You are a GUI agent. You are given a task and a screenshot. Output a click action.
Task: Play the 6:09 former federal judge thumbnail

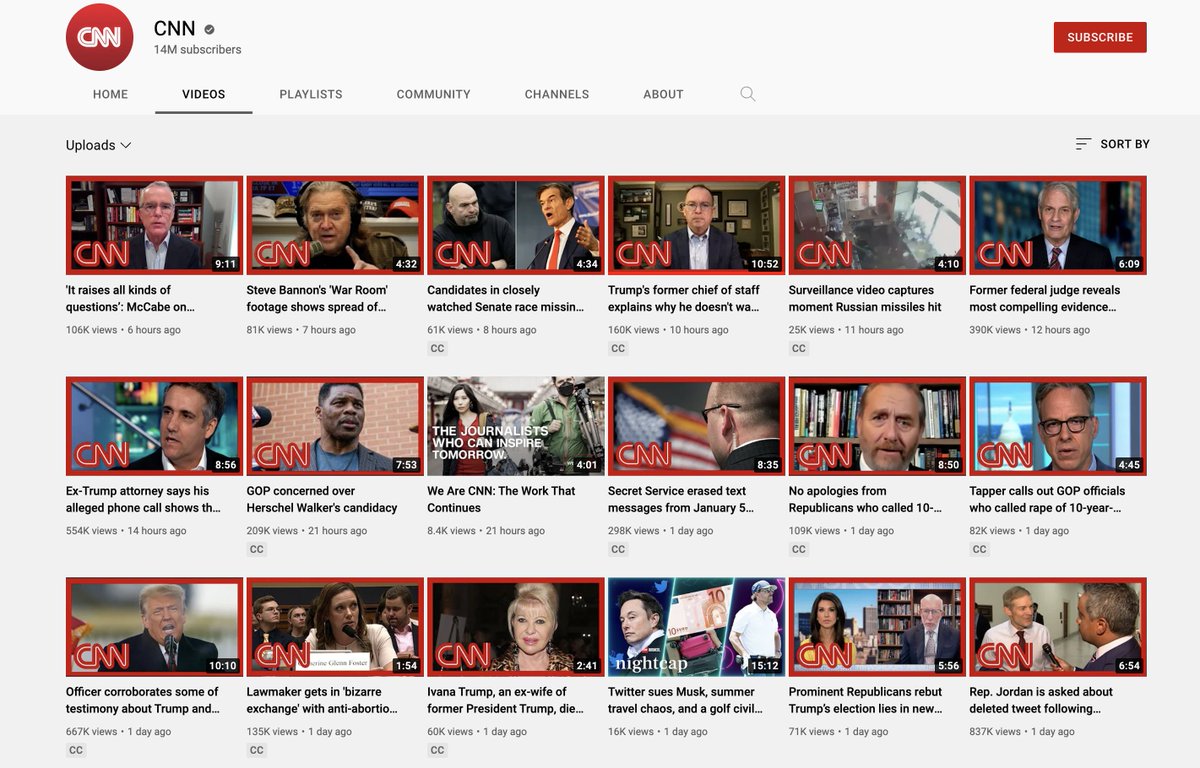[1058, 225]
